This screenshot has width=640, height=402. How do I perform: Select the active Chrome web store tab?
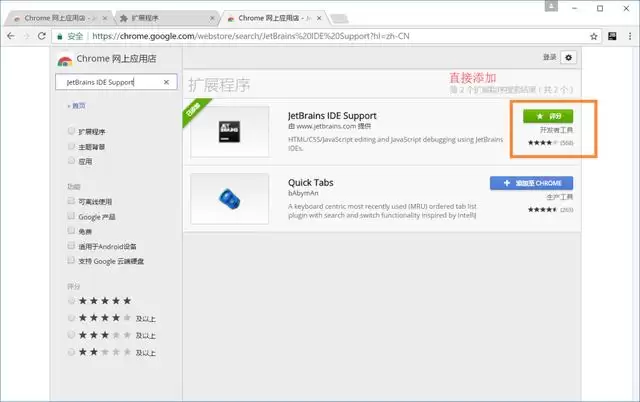(x=273, y=18)
